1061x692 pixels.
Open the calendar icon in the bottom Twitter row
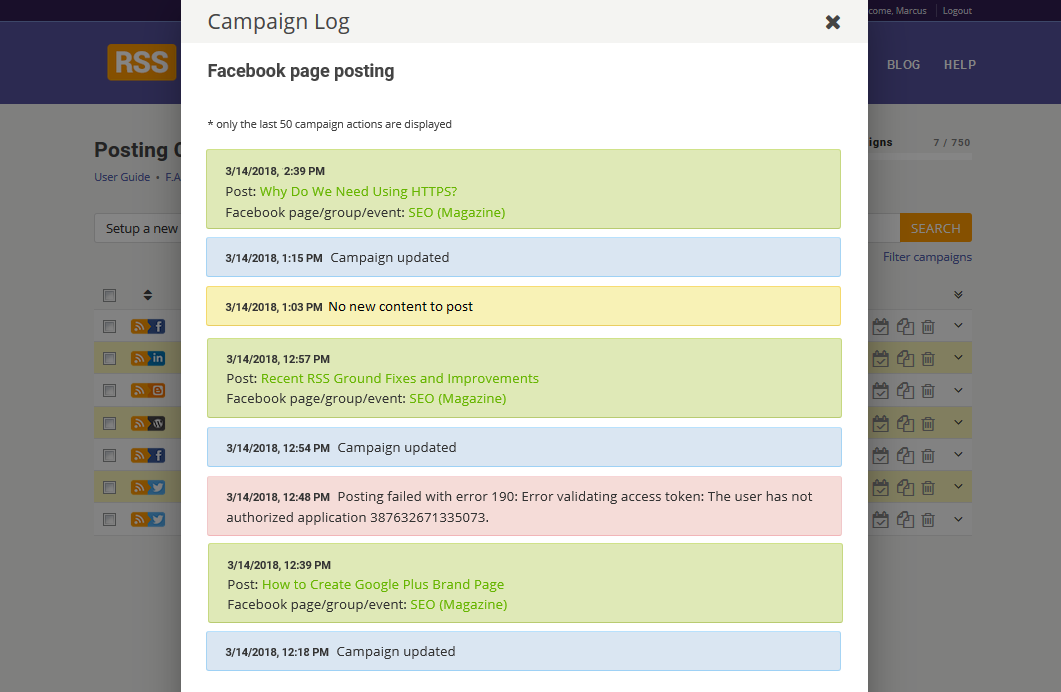point(880,520)
